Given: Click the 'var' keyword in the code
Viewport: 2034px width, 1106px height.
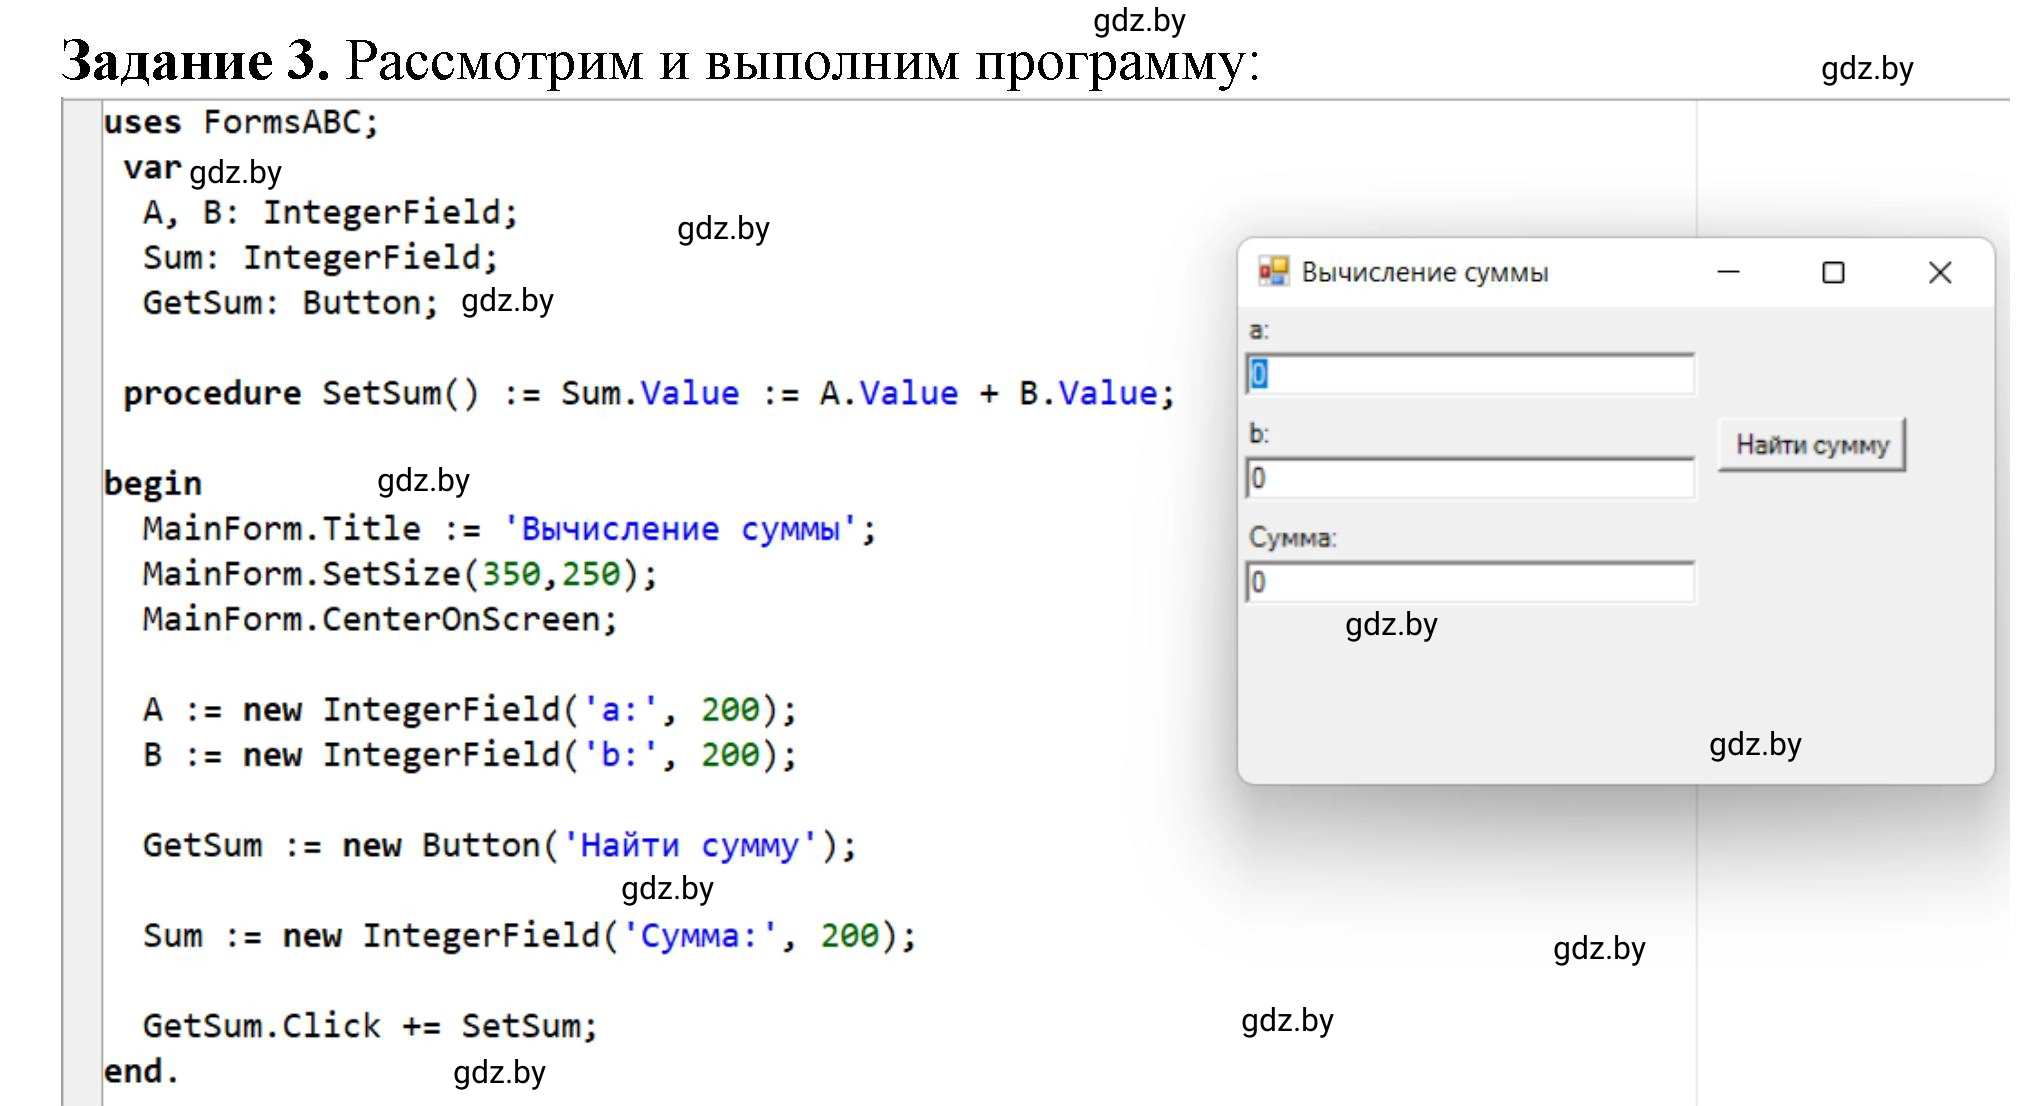Looking at the screenshot, I should pyautogui.click(x=152, y=168).
